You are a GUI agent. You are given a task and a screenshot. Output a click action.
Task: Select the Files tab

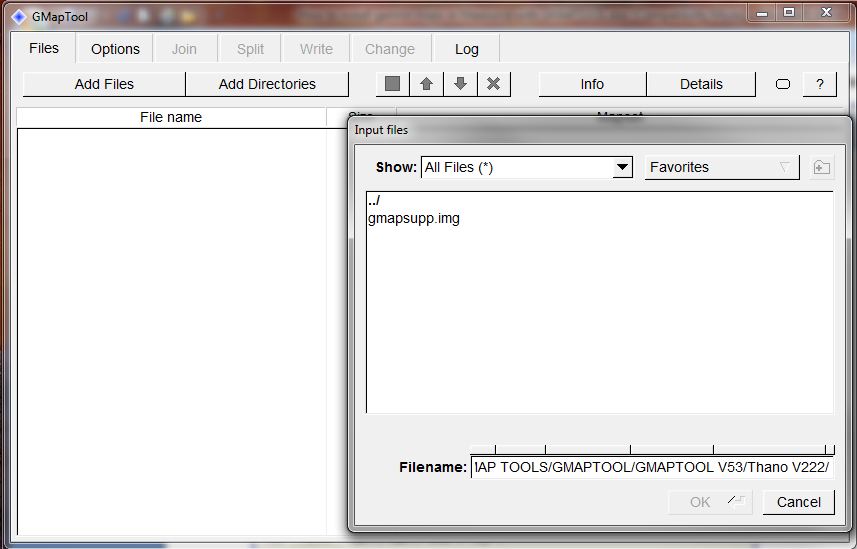click(44, 48)
